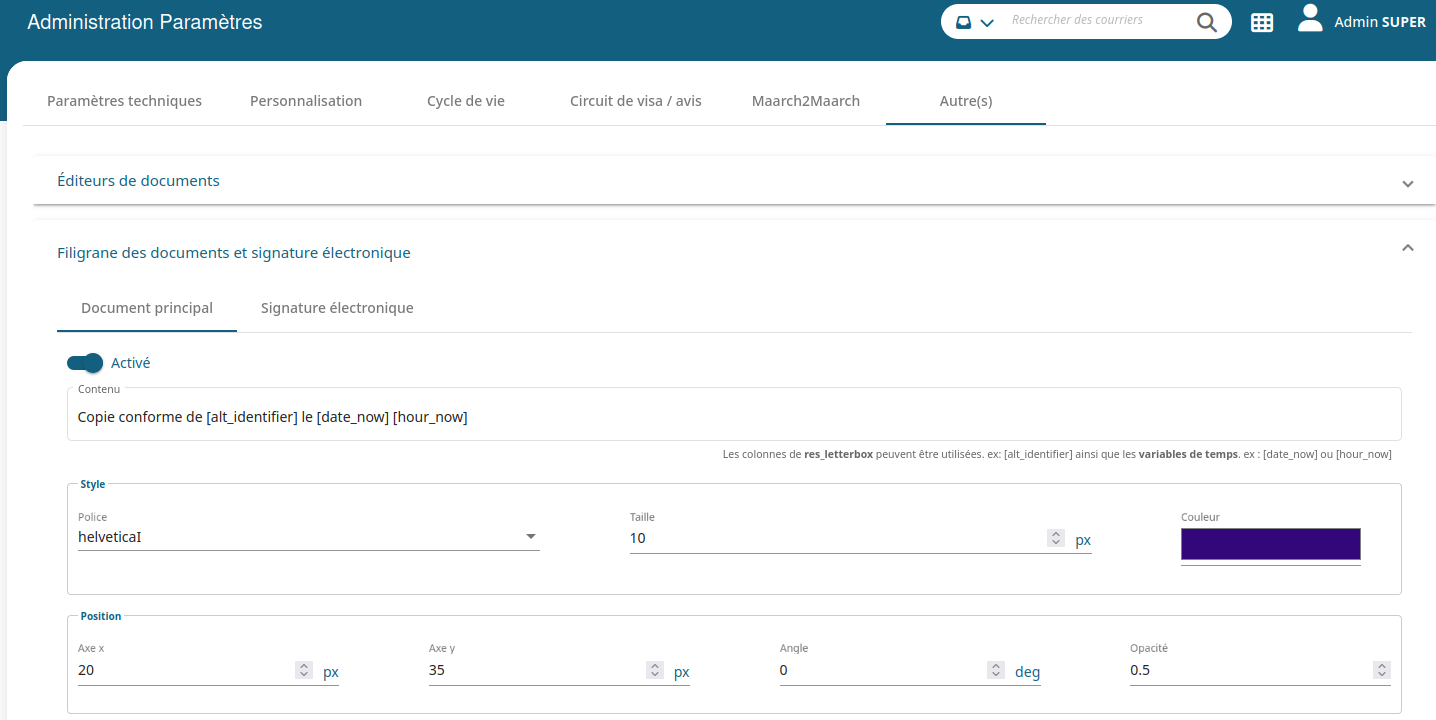The width and height of the screenshot is (1436, 720).
Task: Open the Maarch2Maarch tab
Action: (806, 101)
